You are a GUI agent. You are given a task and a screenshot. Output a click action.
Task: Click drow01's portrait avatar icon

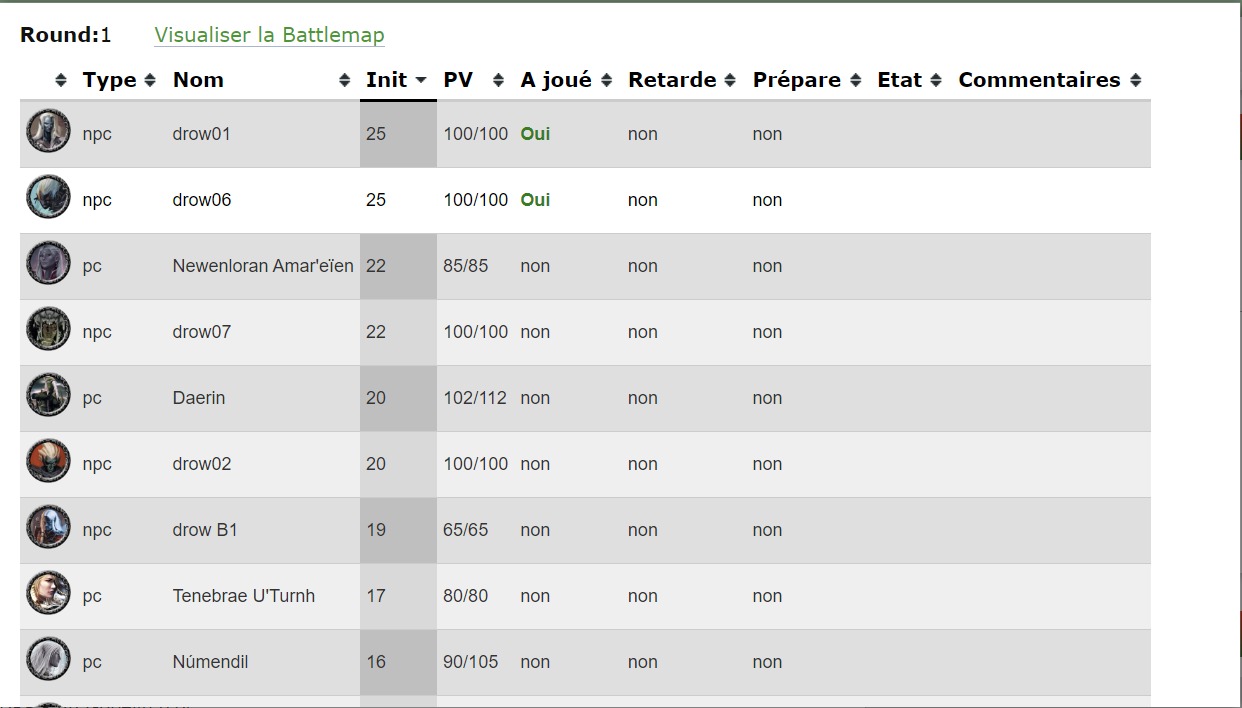(x=48, y=132)
